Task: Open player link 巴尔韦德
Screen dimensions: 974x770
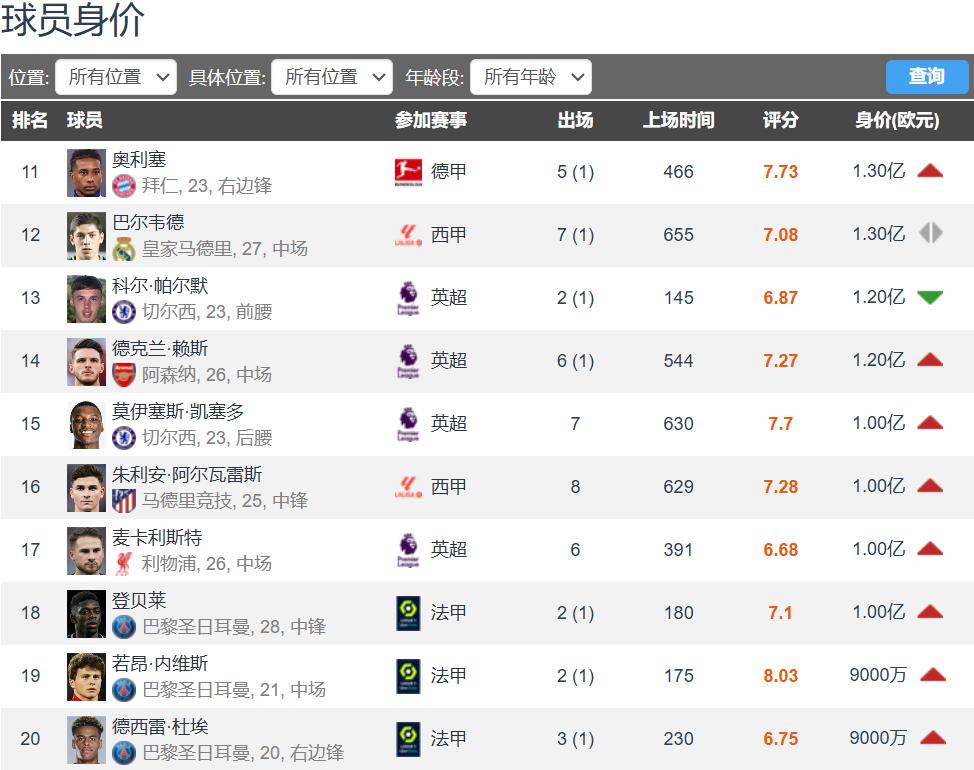Action: (x=148, y=222)
